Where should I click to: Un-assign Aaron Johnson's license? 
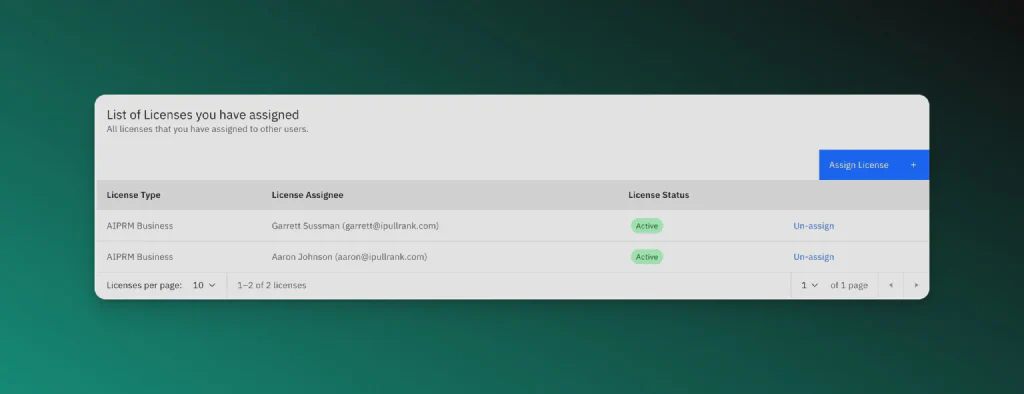tap(813, 257)
